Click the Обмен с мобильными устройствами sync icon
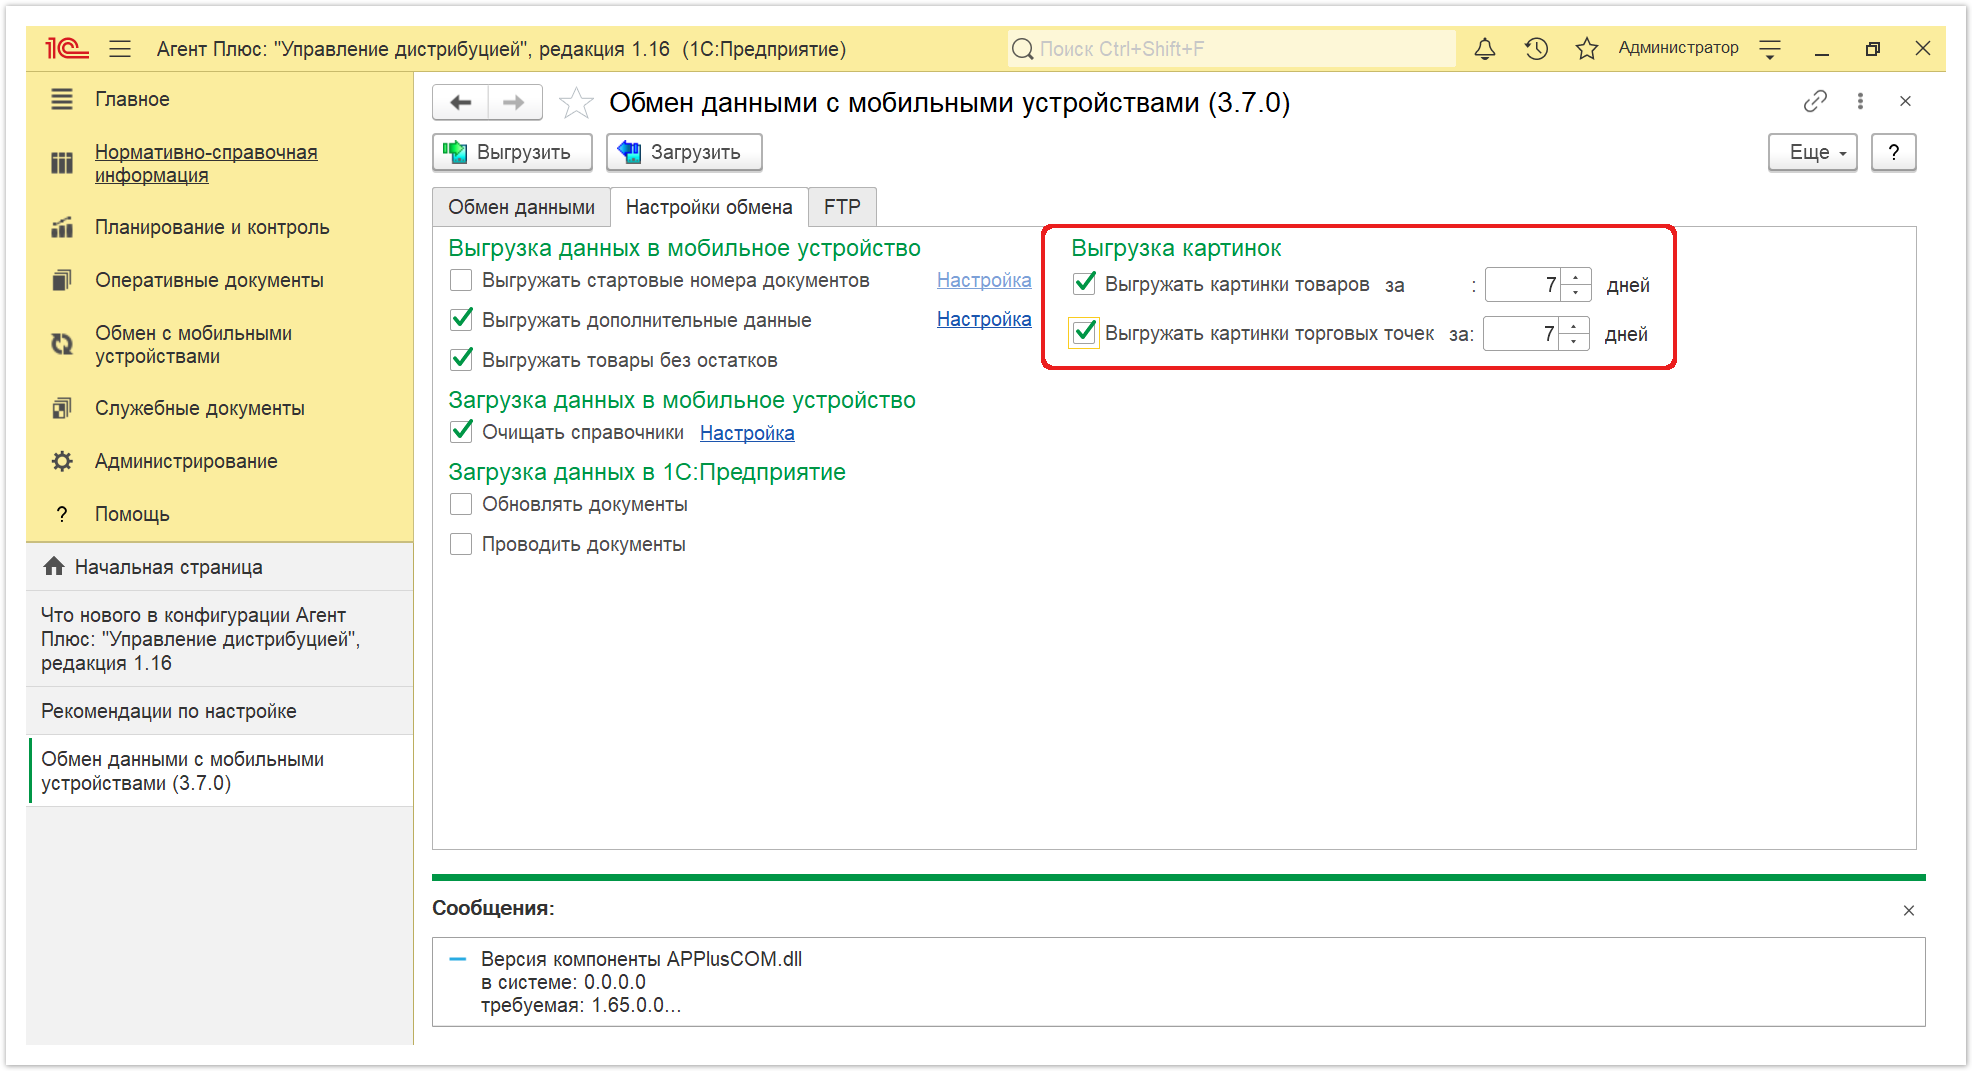This screenshot has width=1972, height=1071. click(62, 344)
